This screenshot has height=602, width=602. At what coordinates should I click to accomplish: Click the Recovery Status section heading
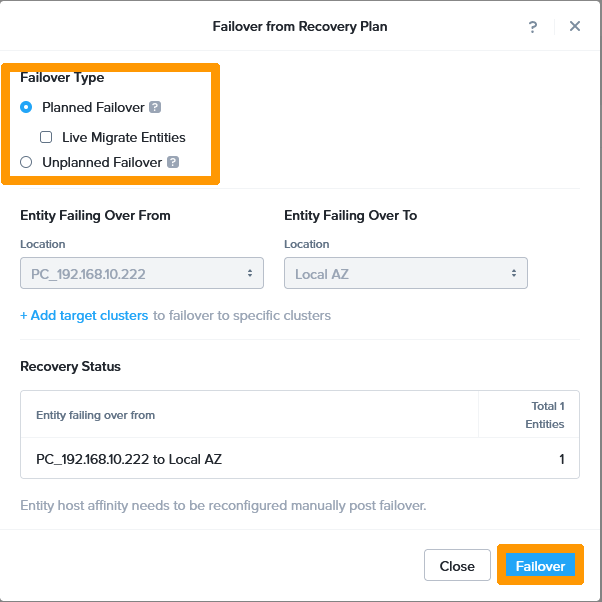pyautogui.click(x=70, y=366)
